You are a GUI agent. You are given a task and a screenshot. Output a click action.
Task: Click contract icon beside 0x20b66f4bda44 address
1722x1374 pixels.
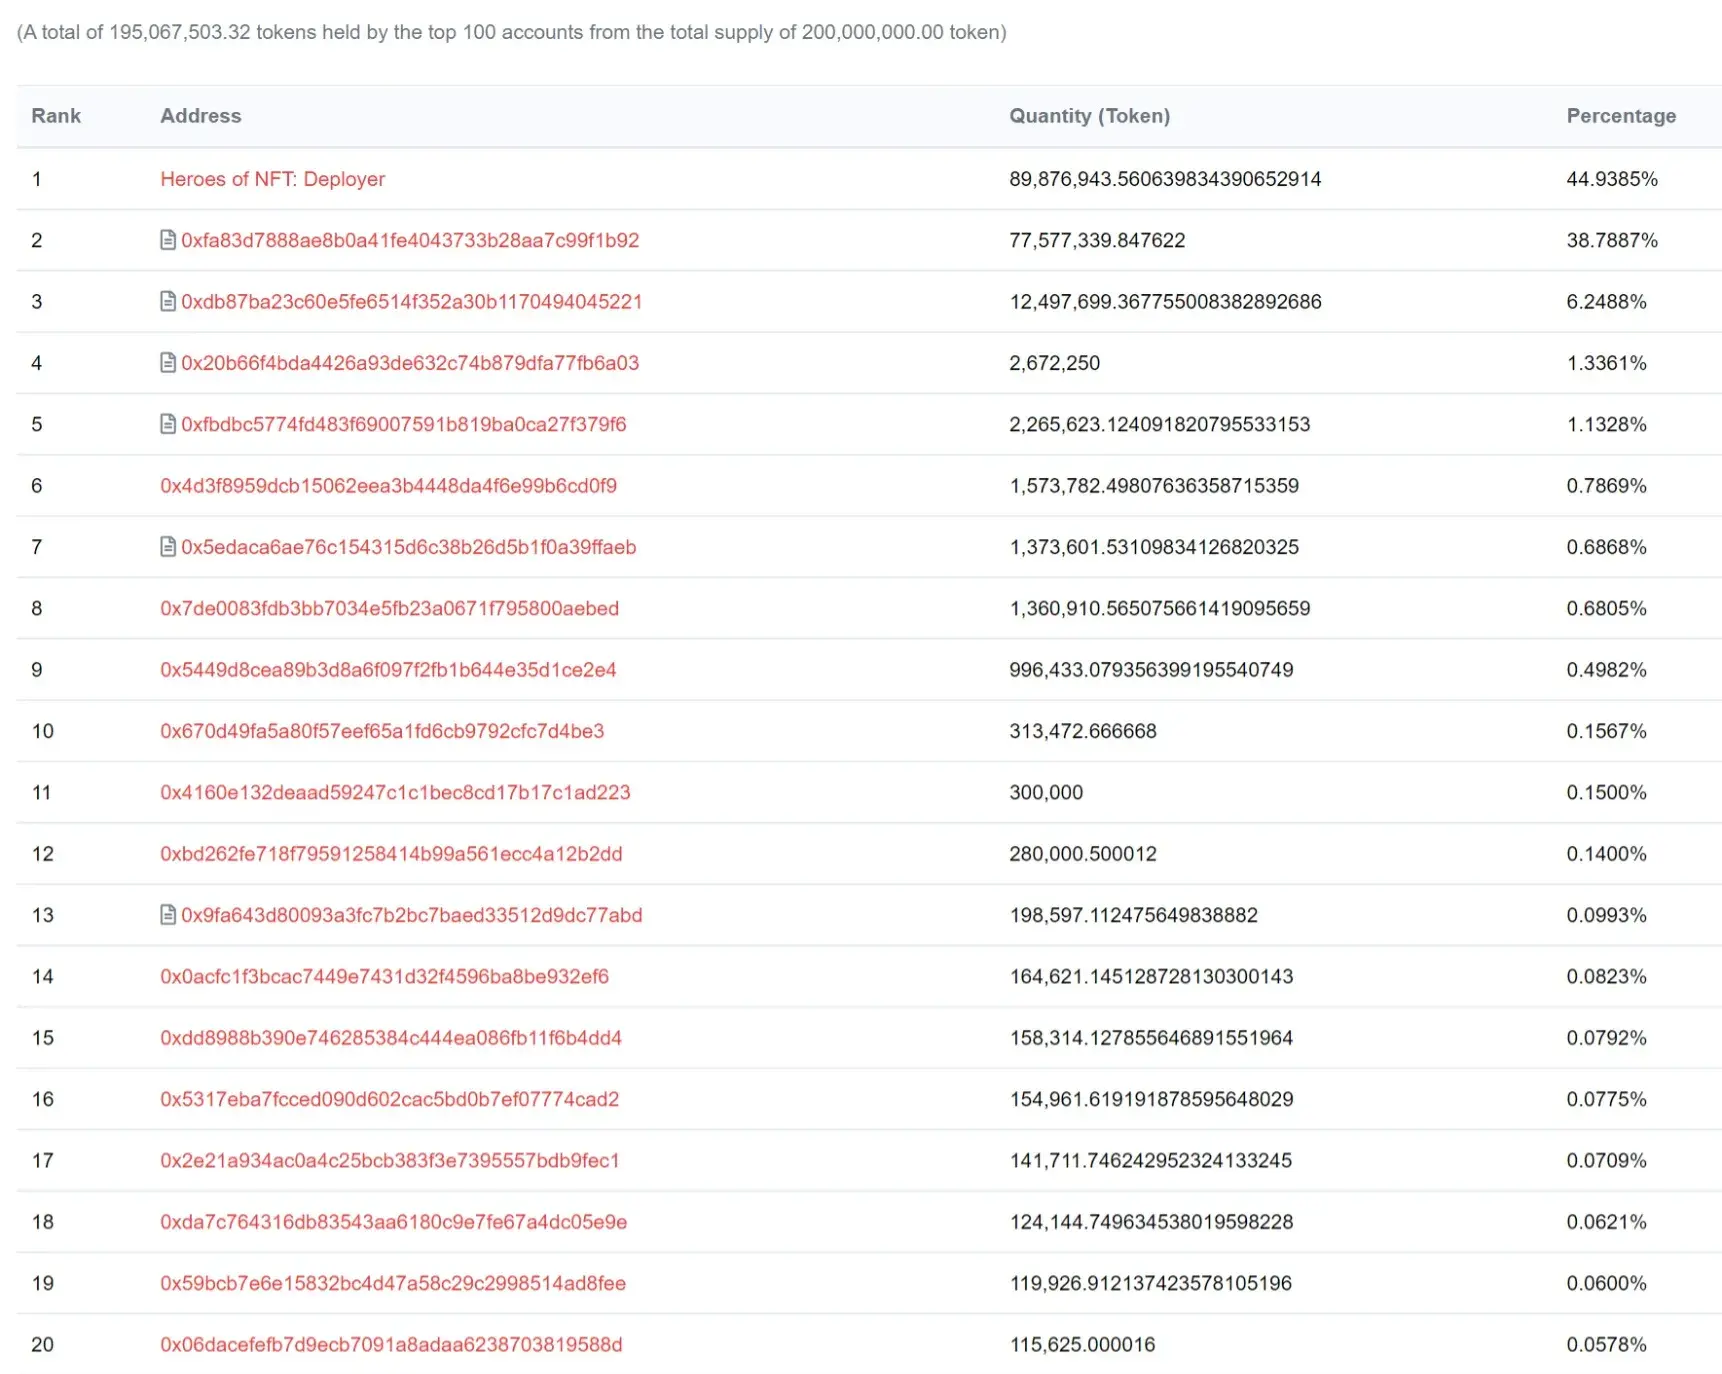(168, 363)
